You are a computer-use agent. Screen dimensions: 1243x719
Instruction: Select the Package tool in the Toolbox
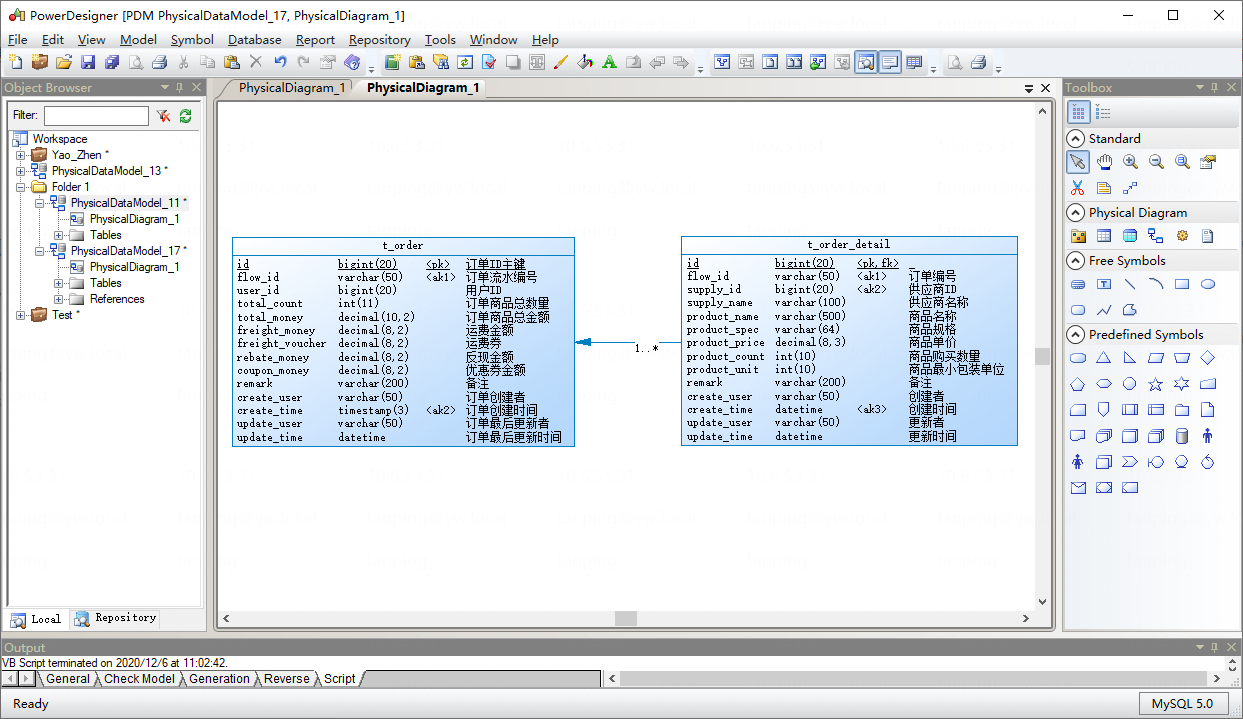(1079, 235)
